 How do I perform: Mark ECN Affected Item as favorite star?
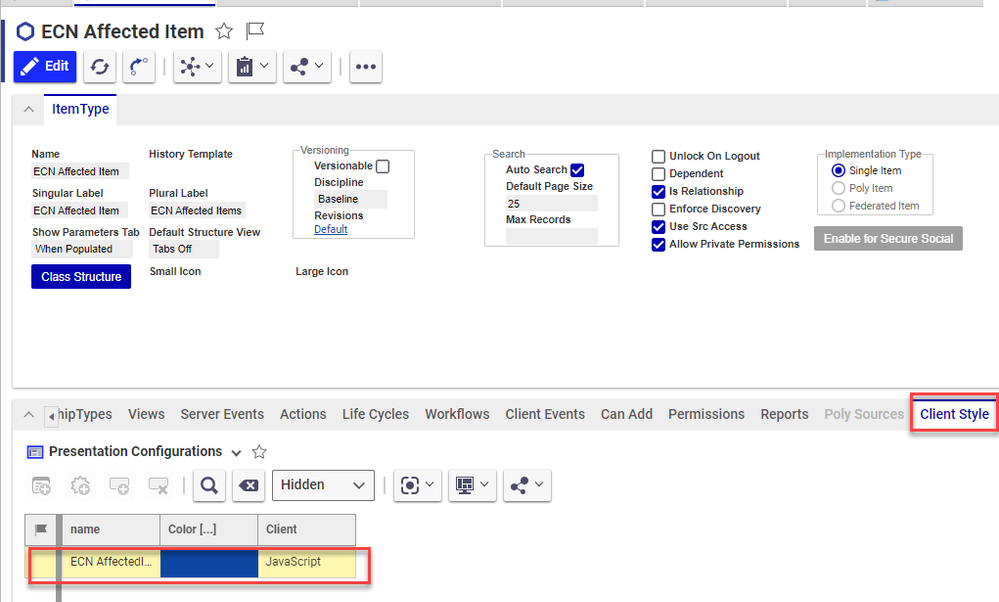pos(224,32)
